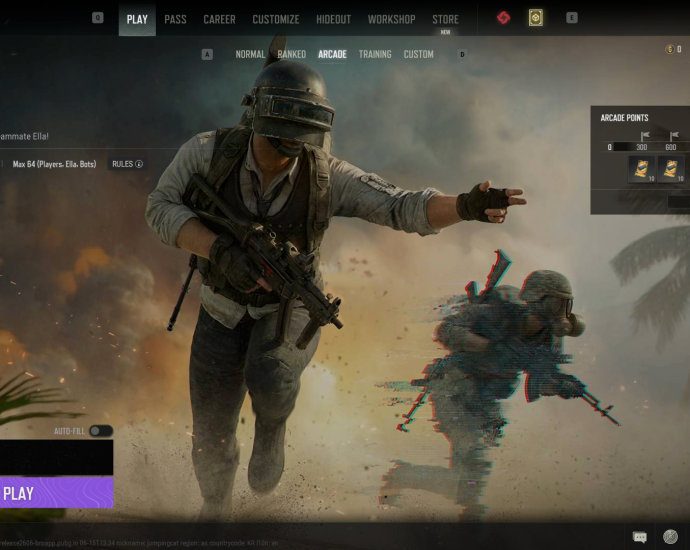Go to the CAREER tab
This screenshot has height=550, width=690.
pyautogui.click(x=219, y=19)
